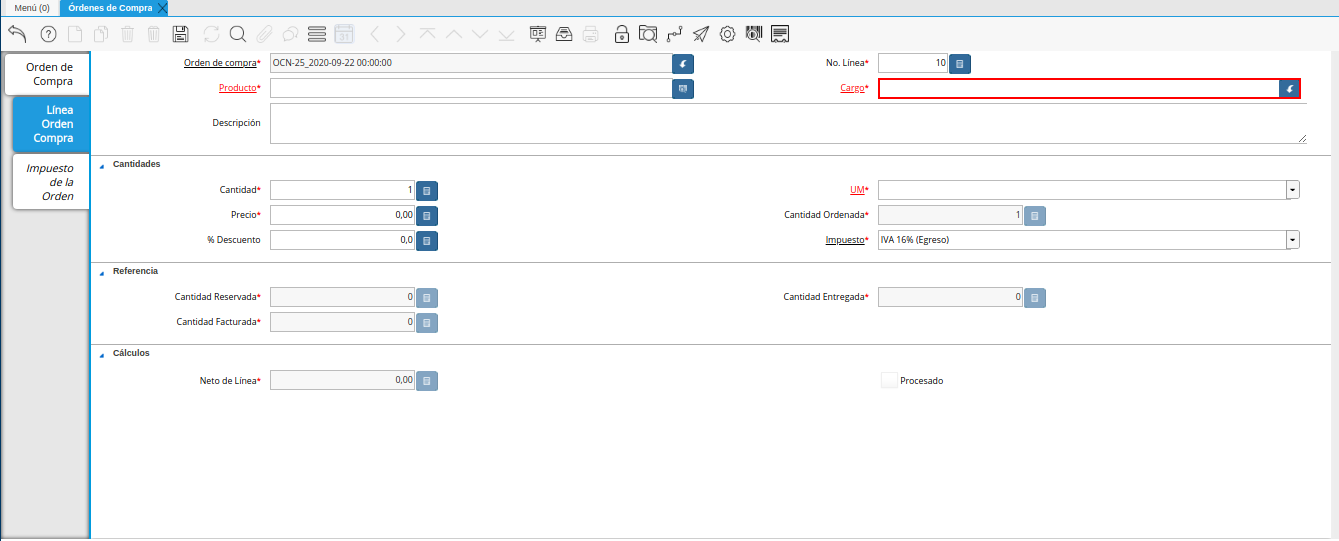Toggle the Procesado checkbox

[888, 380]
